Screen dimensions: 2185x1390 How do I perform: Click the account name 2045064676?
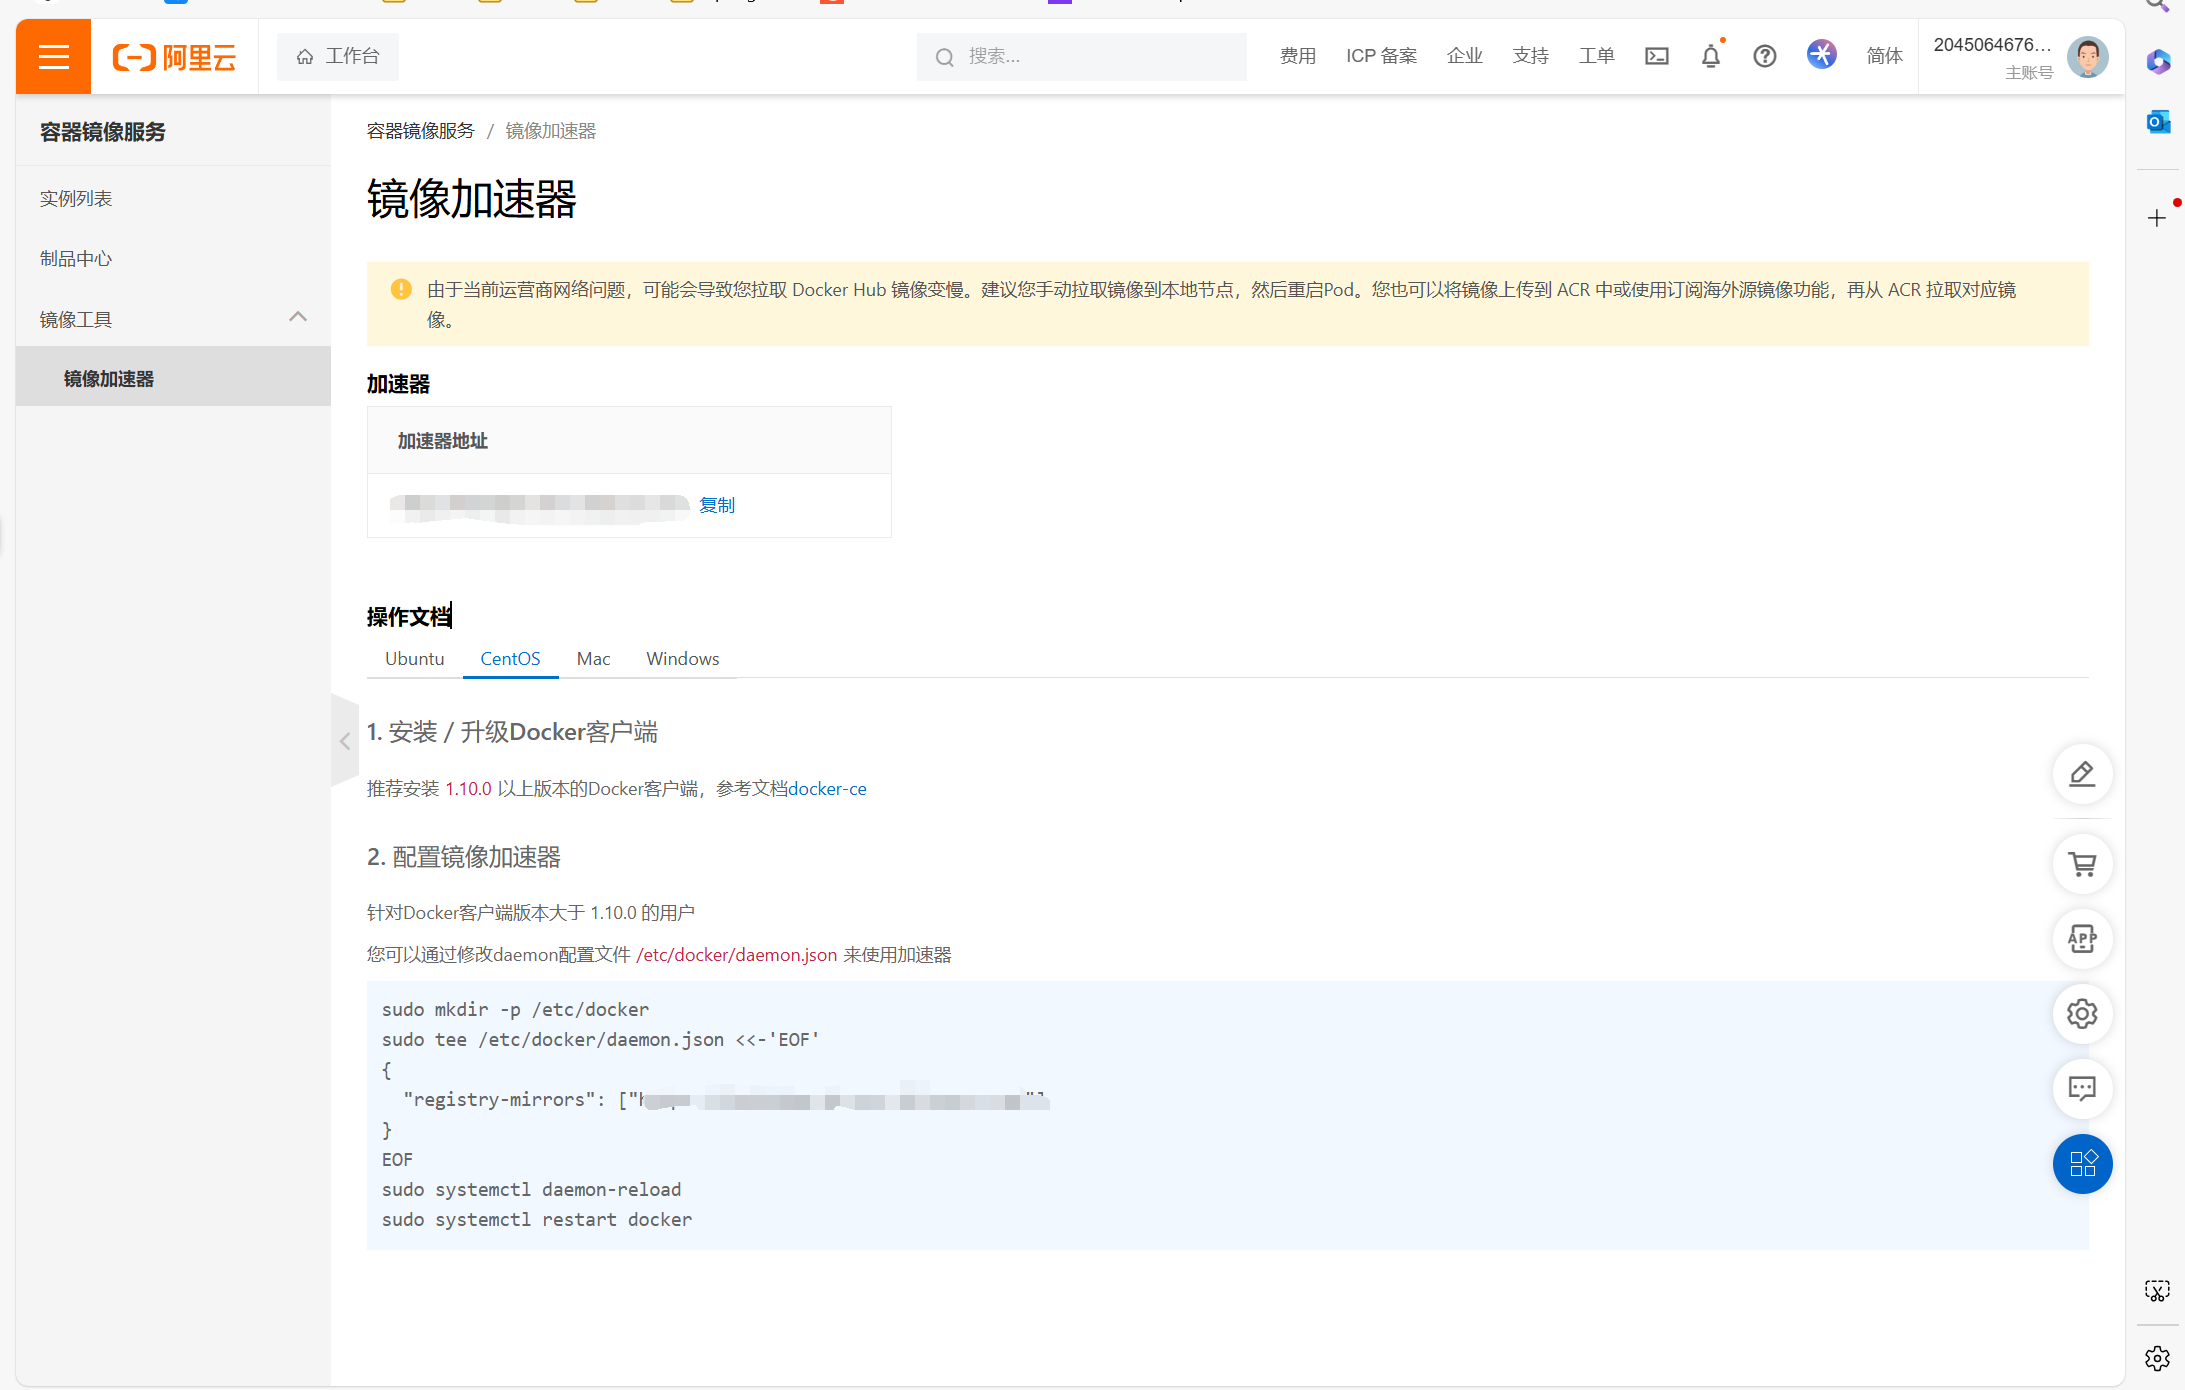click(1992, 45)
